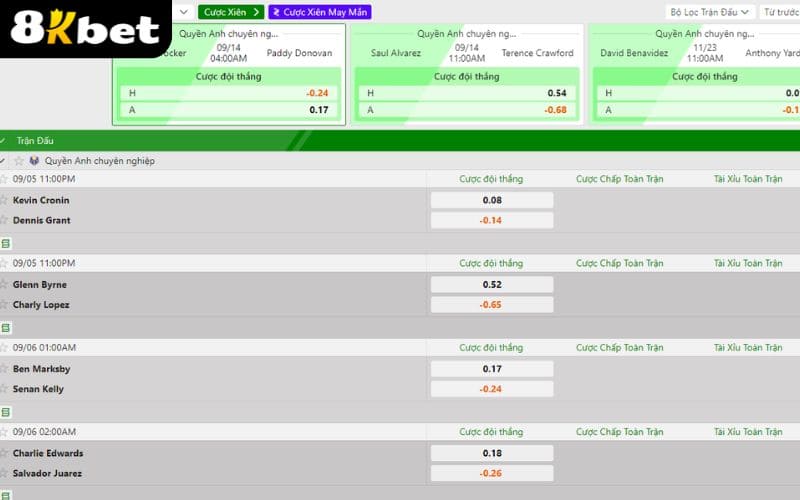This screenshot has height=500, width=800.
Task: Collapse the Trận Đấu section header
Action: click(5, 141)
